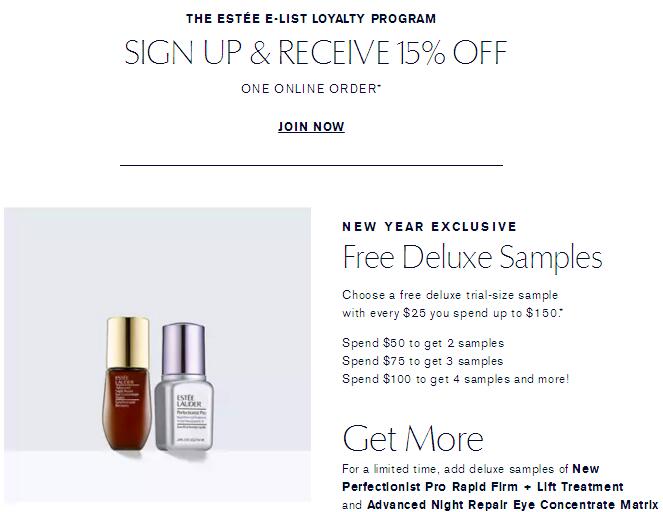Click the gold cap of the brown bottle
Image resolution: width=663 pixels, height=512 pixels.
(128, 342)
